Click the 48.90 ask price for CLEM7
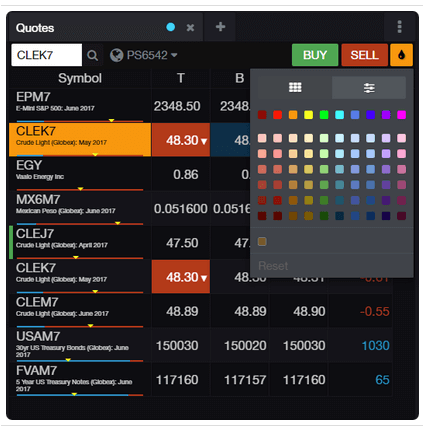Viewport: 423px width, 426px height. (x=309, y=312)
